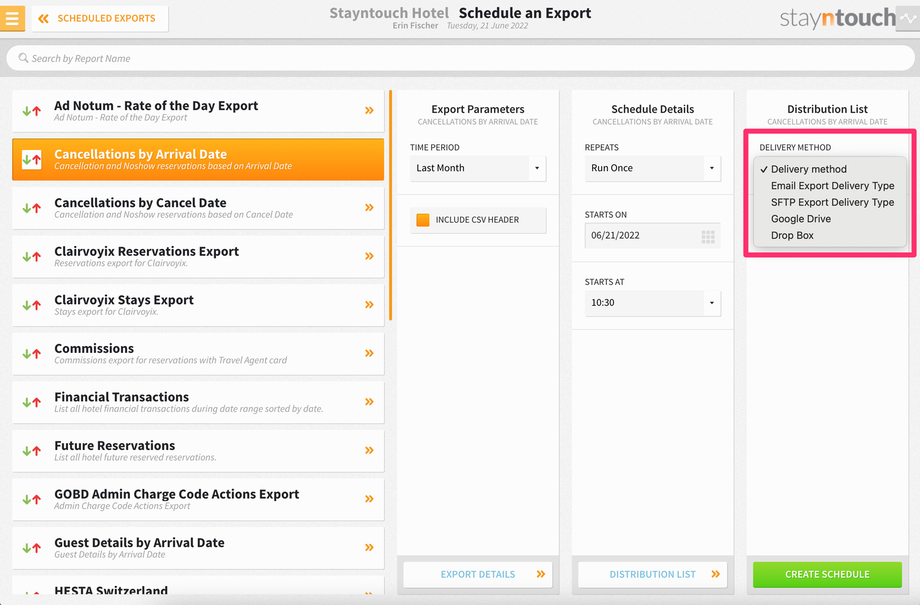
Task: Choose Email Export Delivery Type
Action: pyautogui.click(x=830, y=185)
